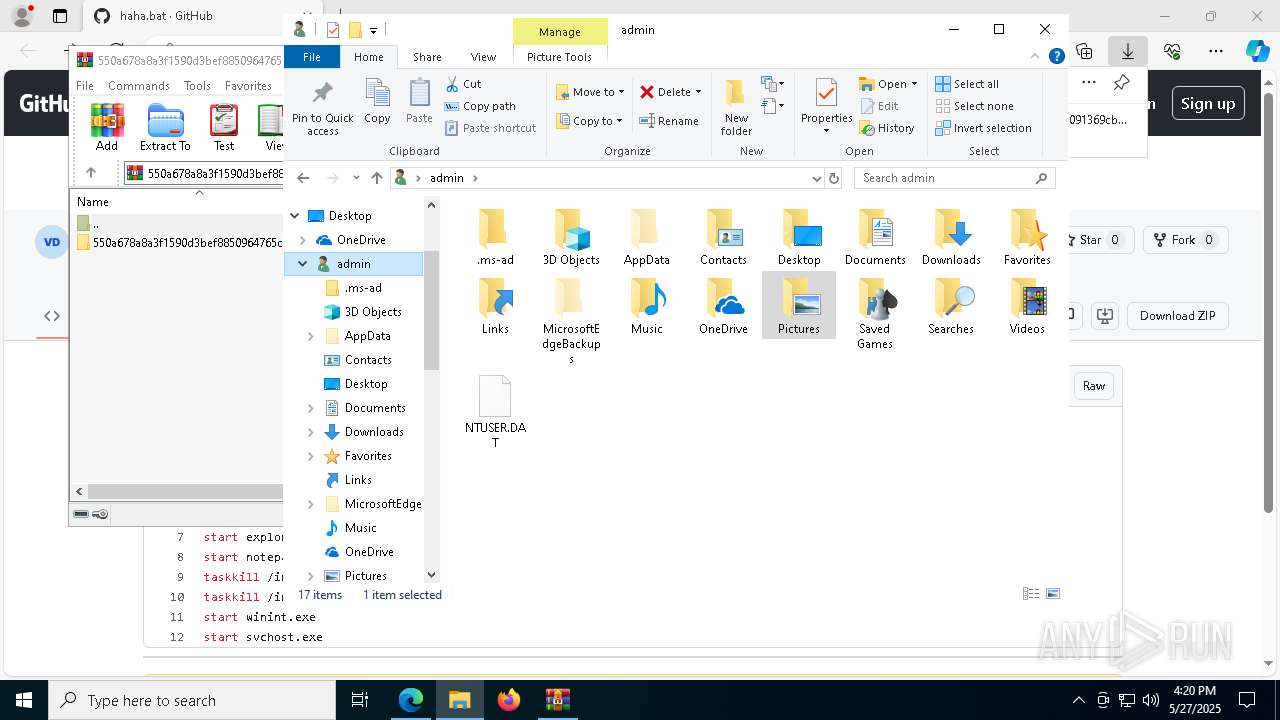Click the Windows Start button
Screen dimensions: 1280x720
pyautogui.click(x=23, y=700)
